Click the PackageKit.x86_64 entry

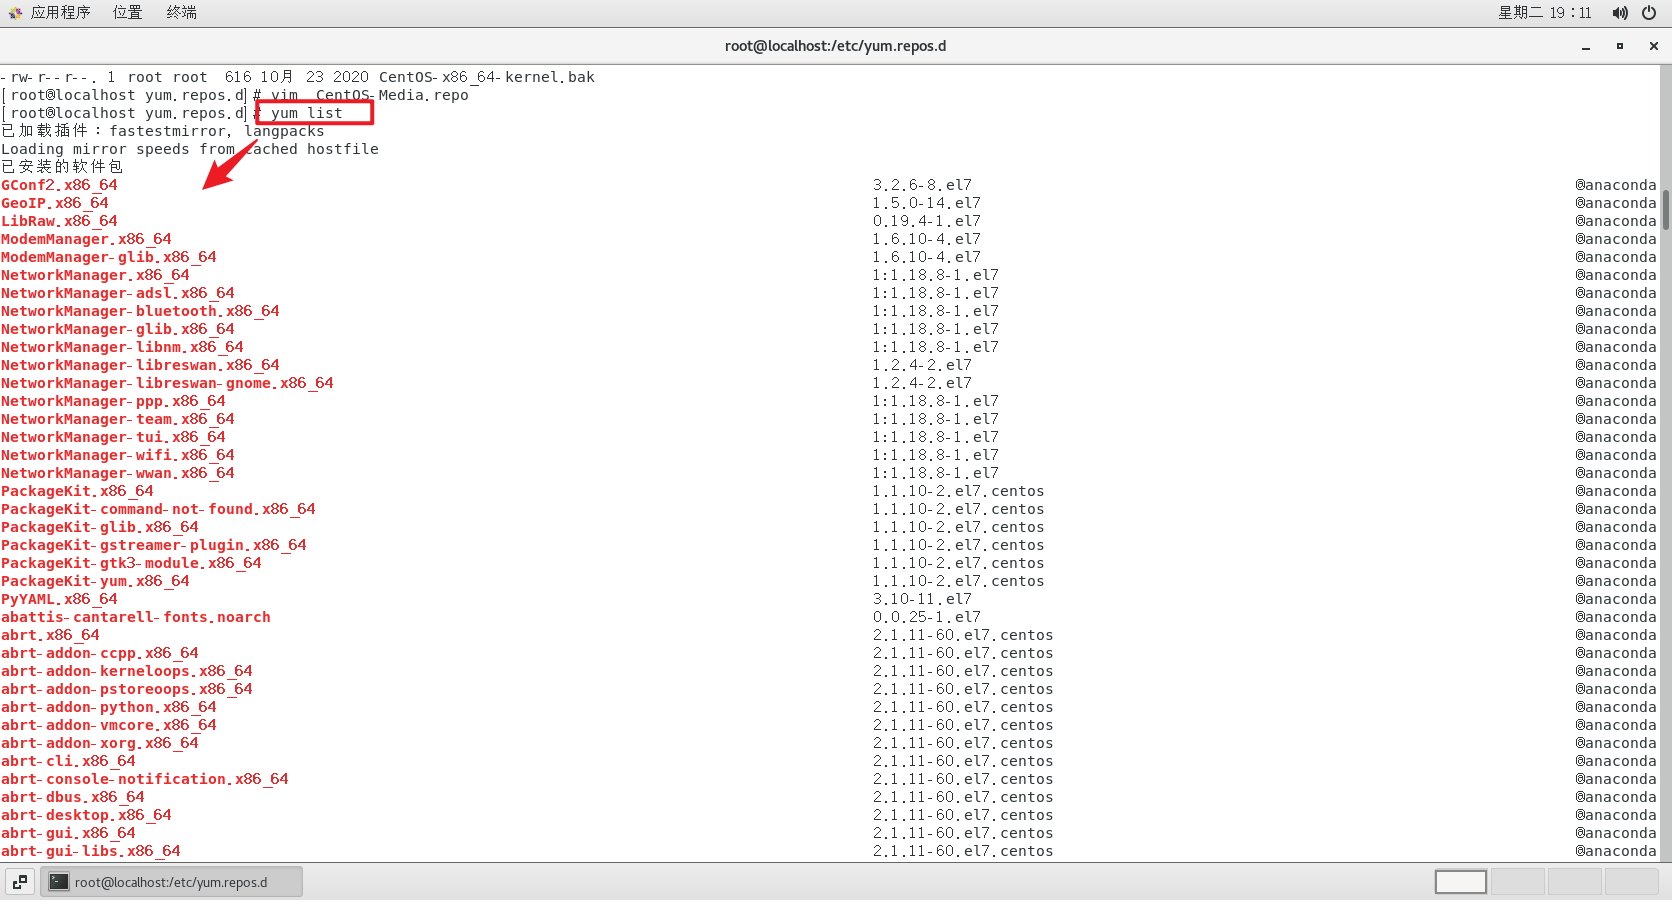77,491
